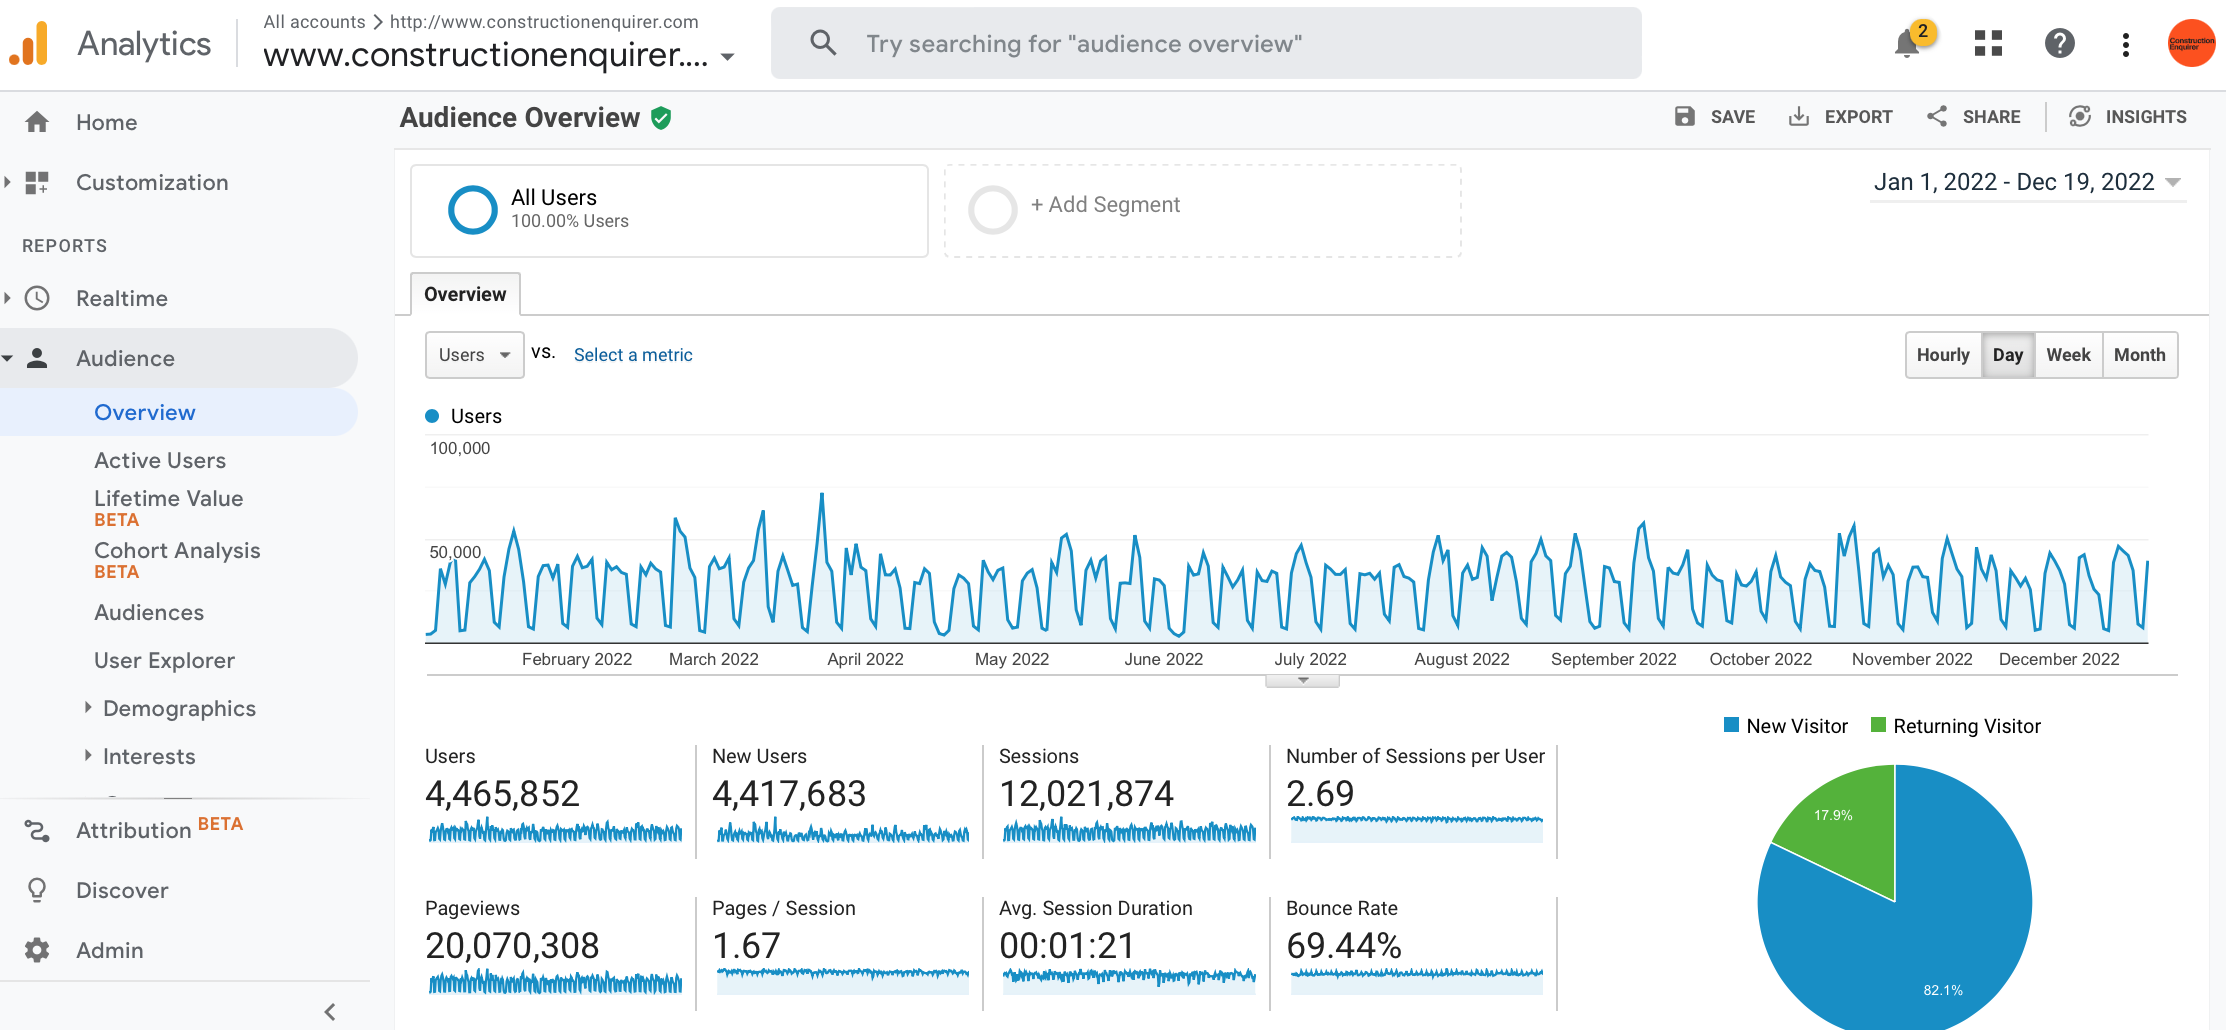Click + Add Segment text
Viewport: 2226px width, 1030px height.
coord(1105,205)
